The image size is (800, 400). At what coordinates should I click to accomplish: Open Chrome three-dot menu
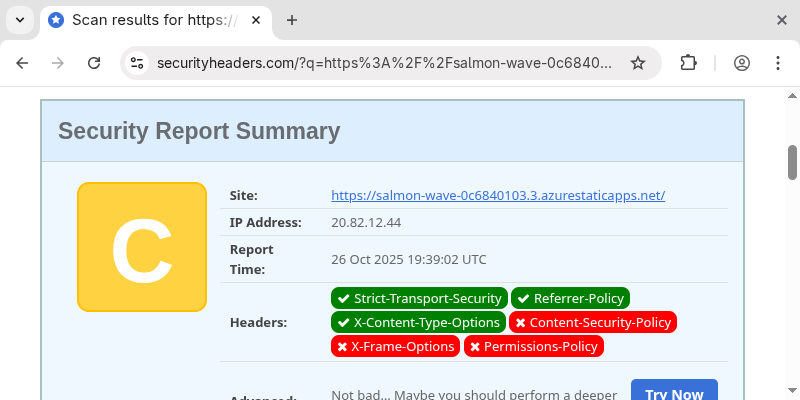778,63
